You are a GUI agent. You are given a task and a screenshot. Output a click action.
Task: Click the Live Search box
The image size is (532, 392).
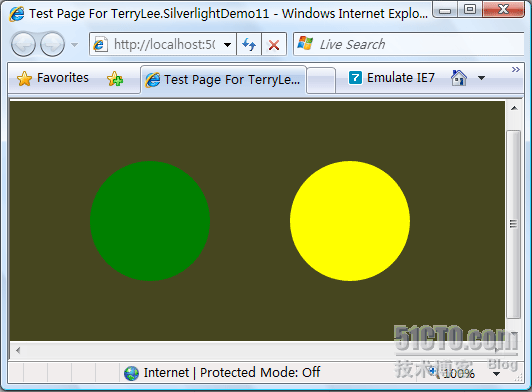pyautogui.click(x=408, y=44)
